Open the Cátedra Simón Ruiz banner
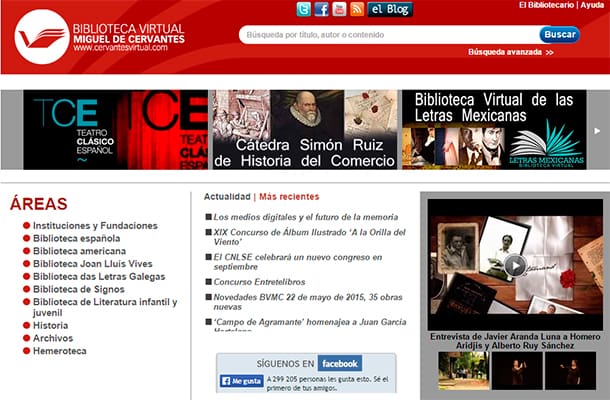The width and height of the screenshot is (610, 400). [305, 130]
